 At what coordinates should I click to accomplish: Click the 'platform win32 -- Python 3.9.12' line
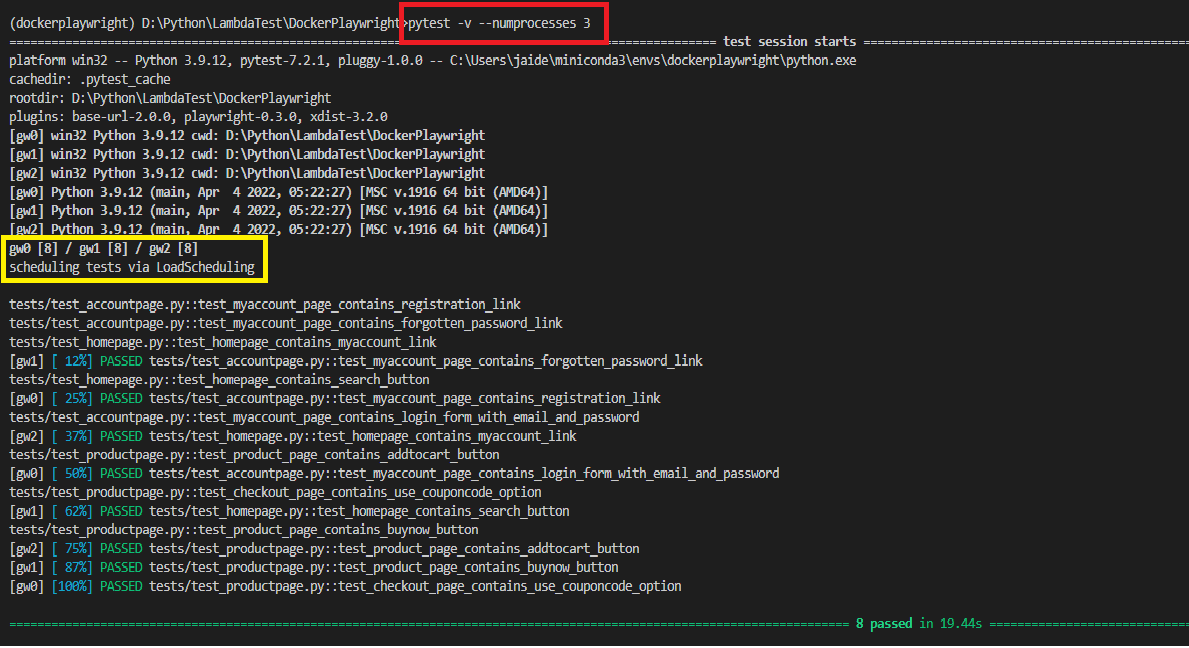(432, 61)
